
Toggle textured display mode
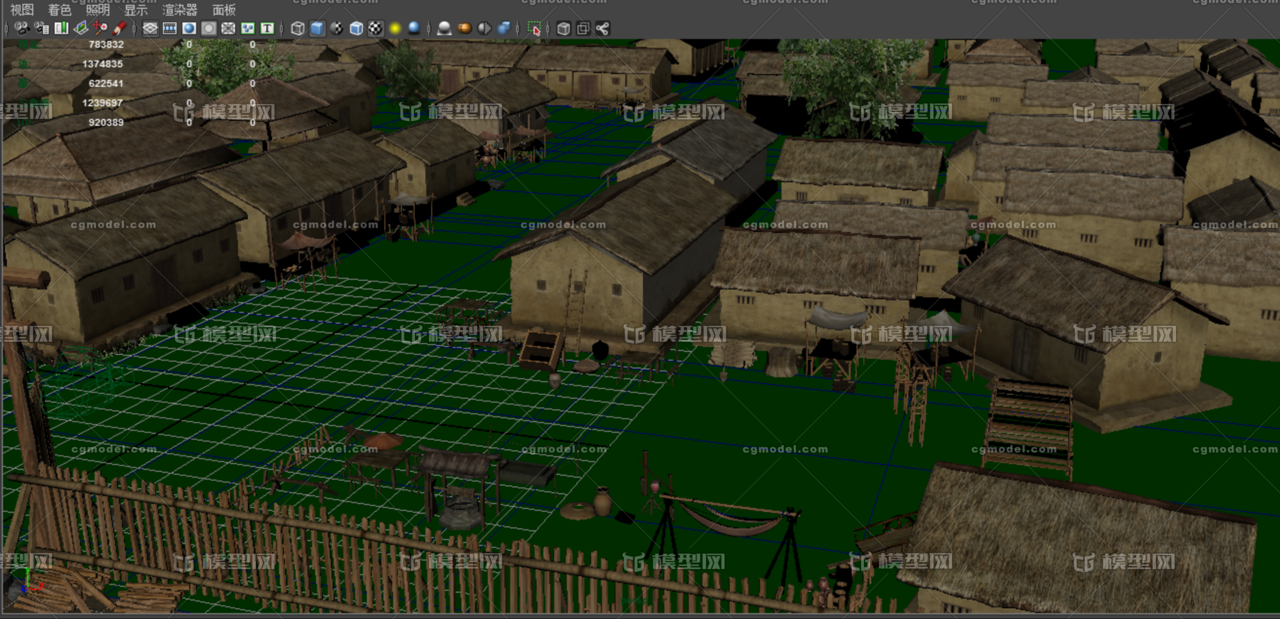click(x=375, y=28)
